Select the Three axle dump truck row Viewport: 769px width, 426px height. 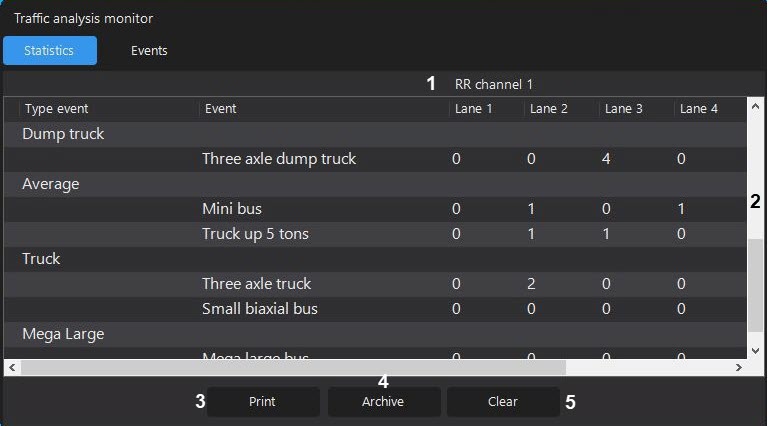[x=279, y=159]
